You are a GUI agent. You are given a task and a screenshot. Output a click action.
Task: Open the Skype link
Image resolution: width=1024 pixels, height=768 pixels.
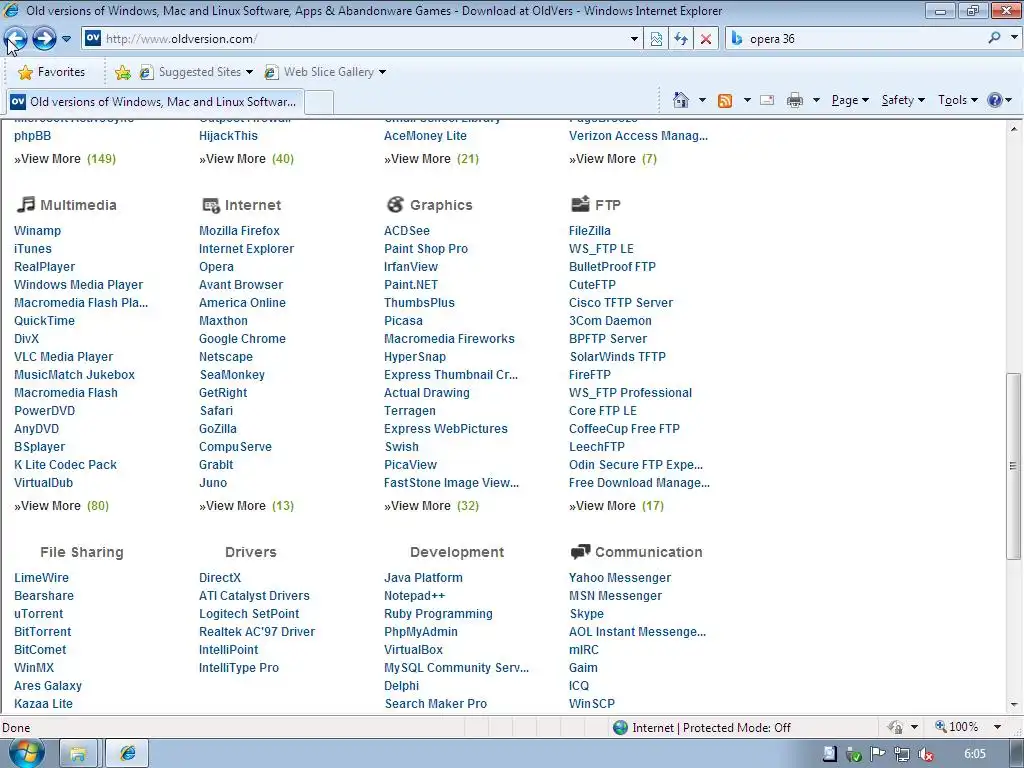tap(586, 614)
